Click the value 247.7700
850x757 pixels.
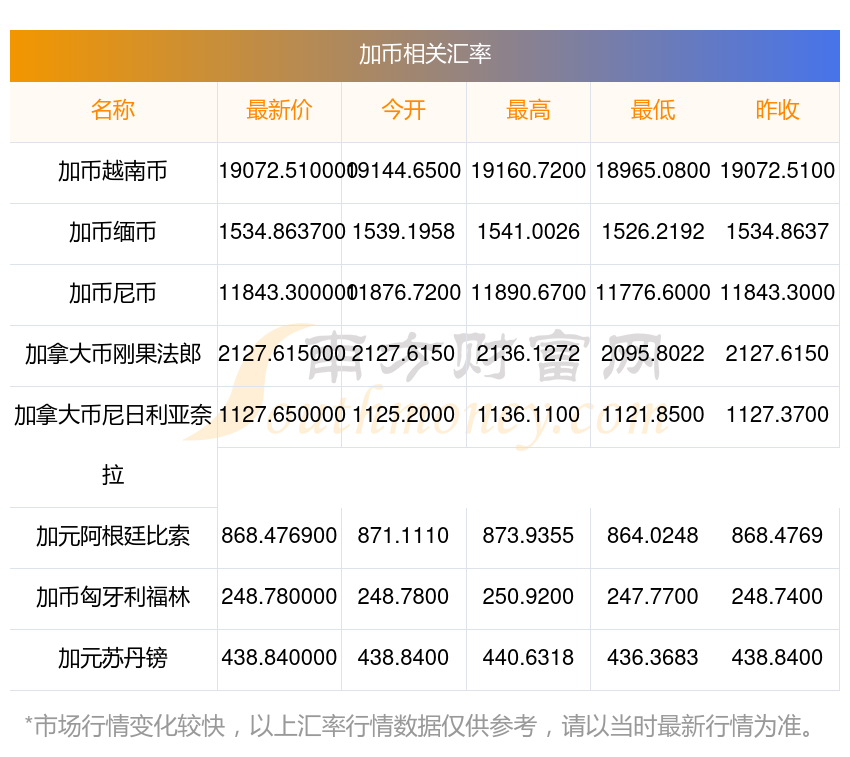(x=653, y=596)
